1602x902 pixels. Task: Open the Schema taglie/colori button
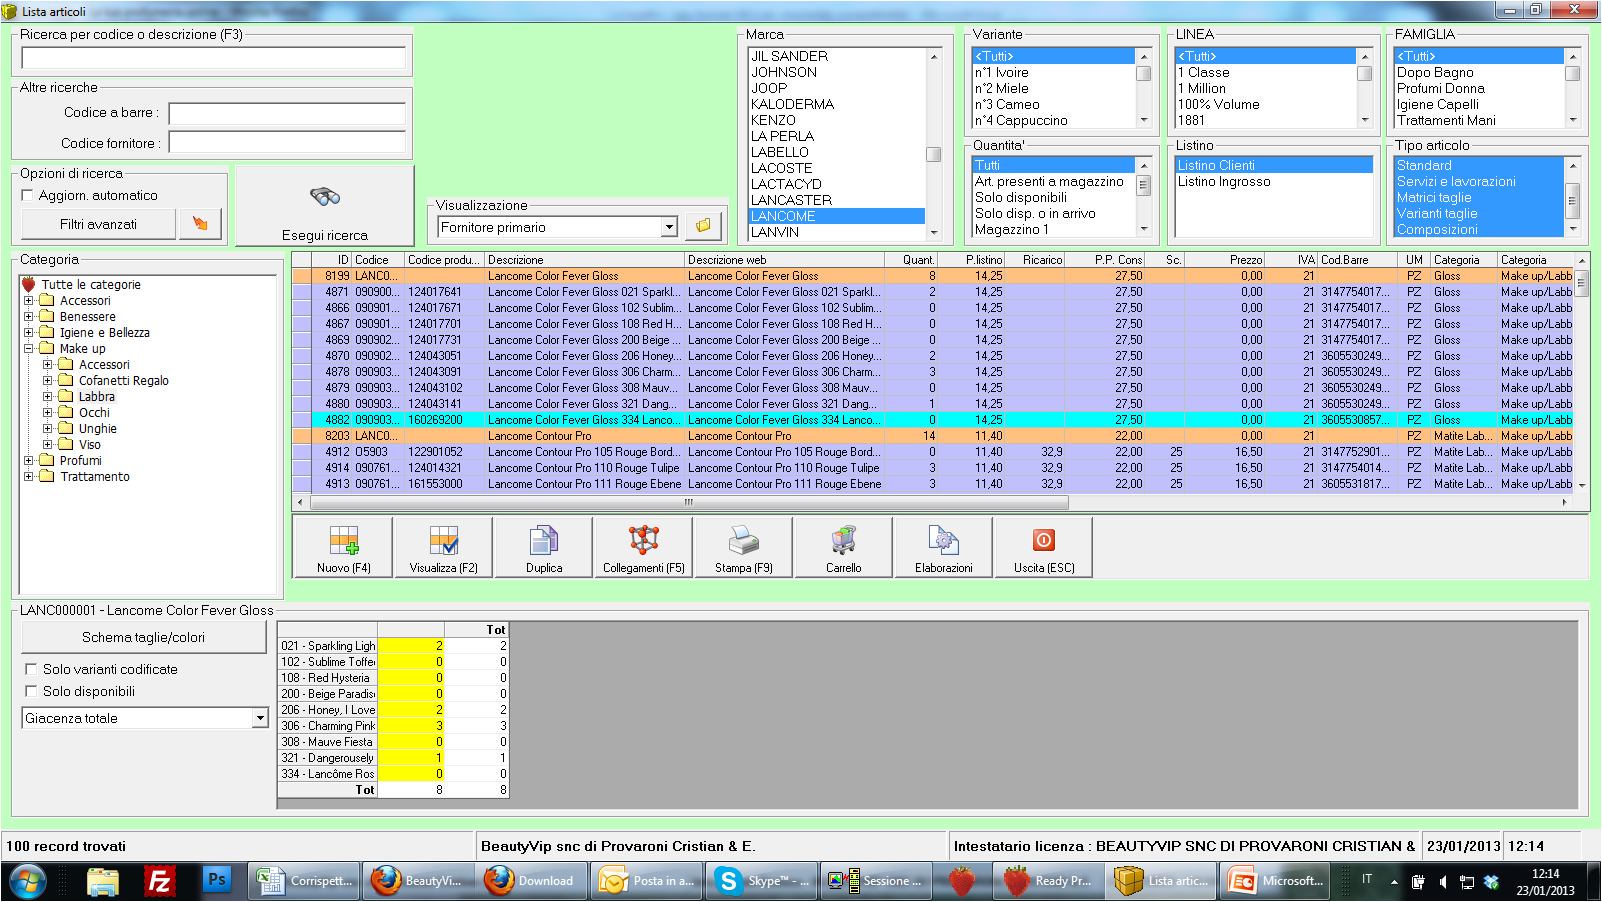[x=144, y=637]
